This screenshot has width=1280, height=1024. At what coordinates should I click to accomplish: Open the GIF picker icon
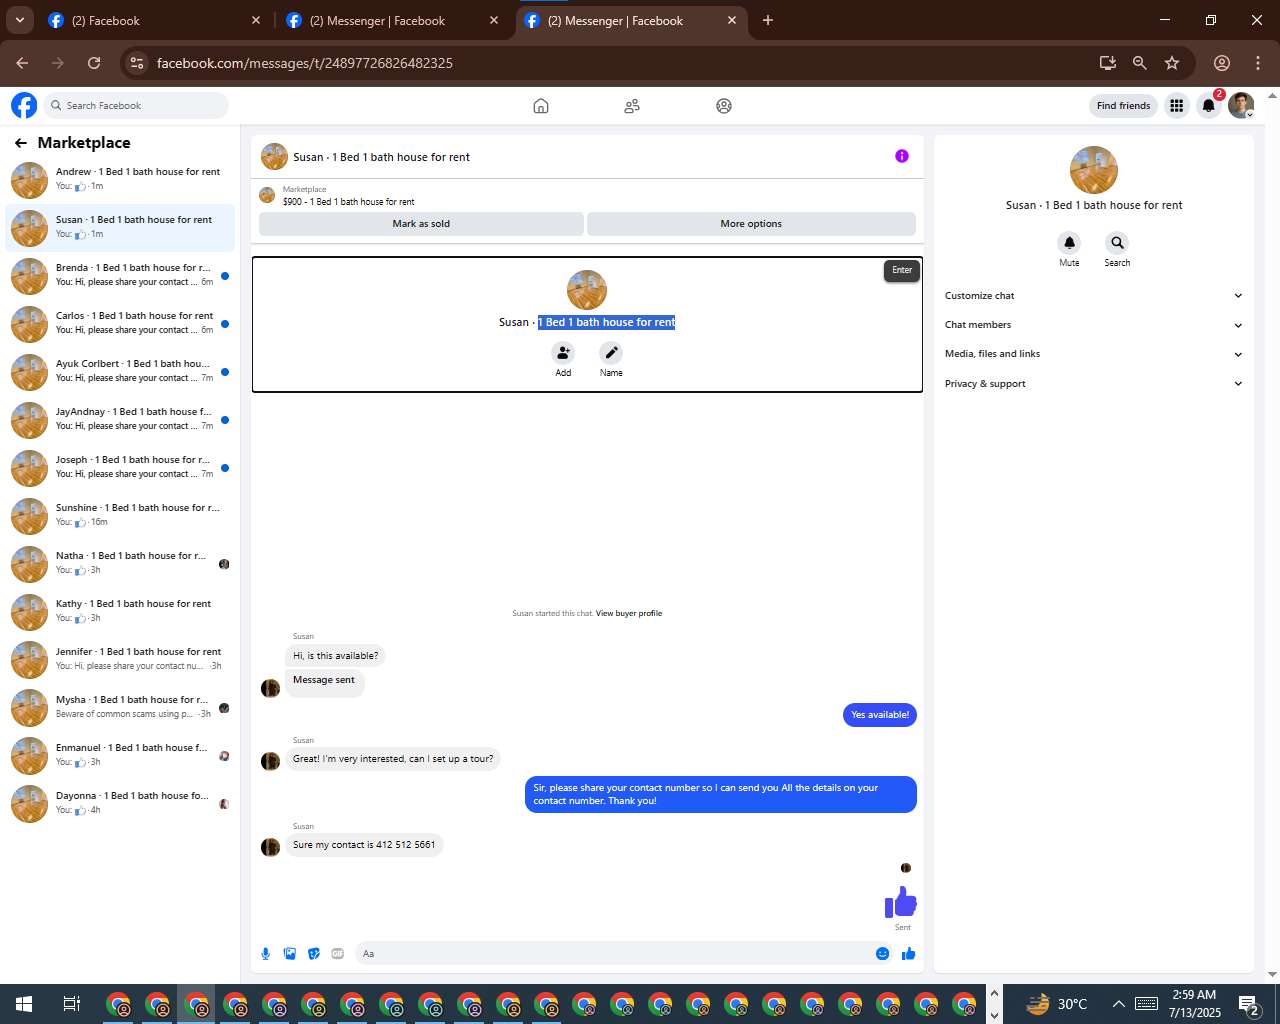pos(338,954)
